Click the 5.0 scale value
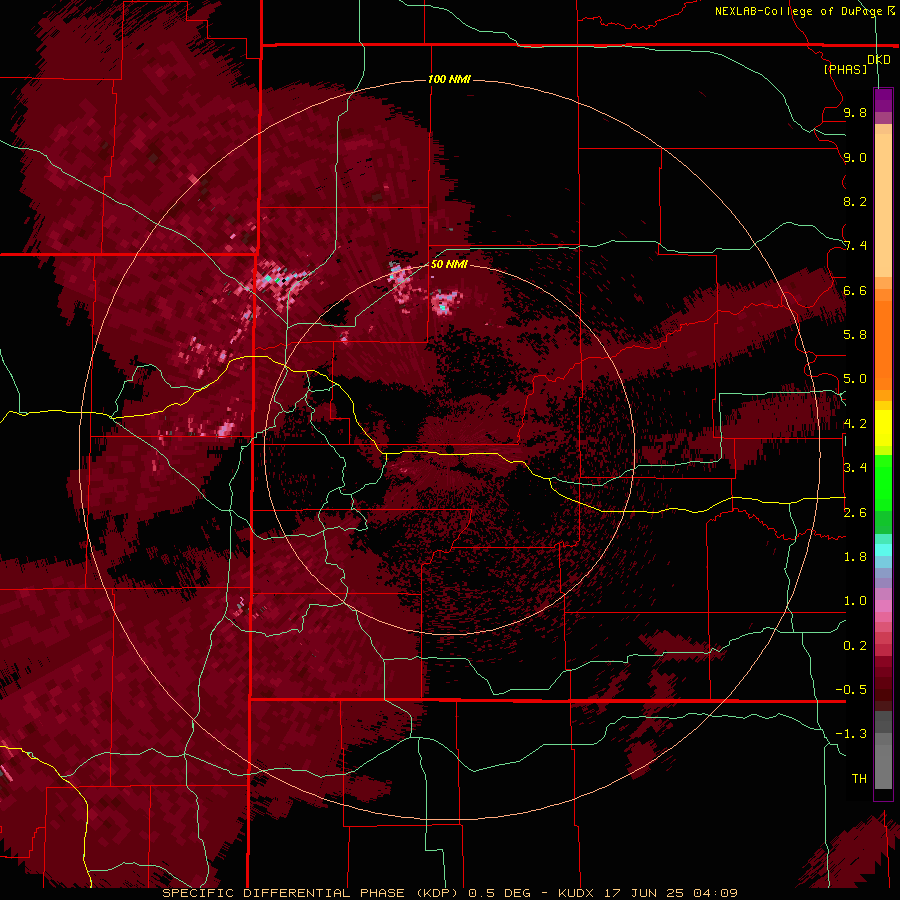Viewport: 900px width, 900px height. (855, 379)
